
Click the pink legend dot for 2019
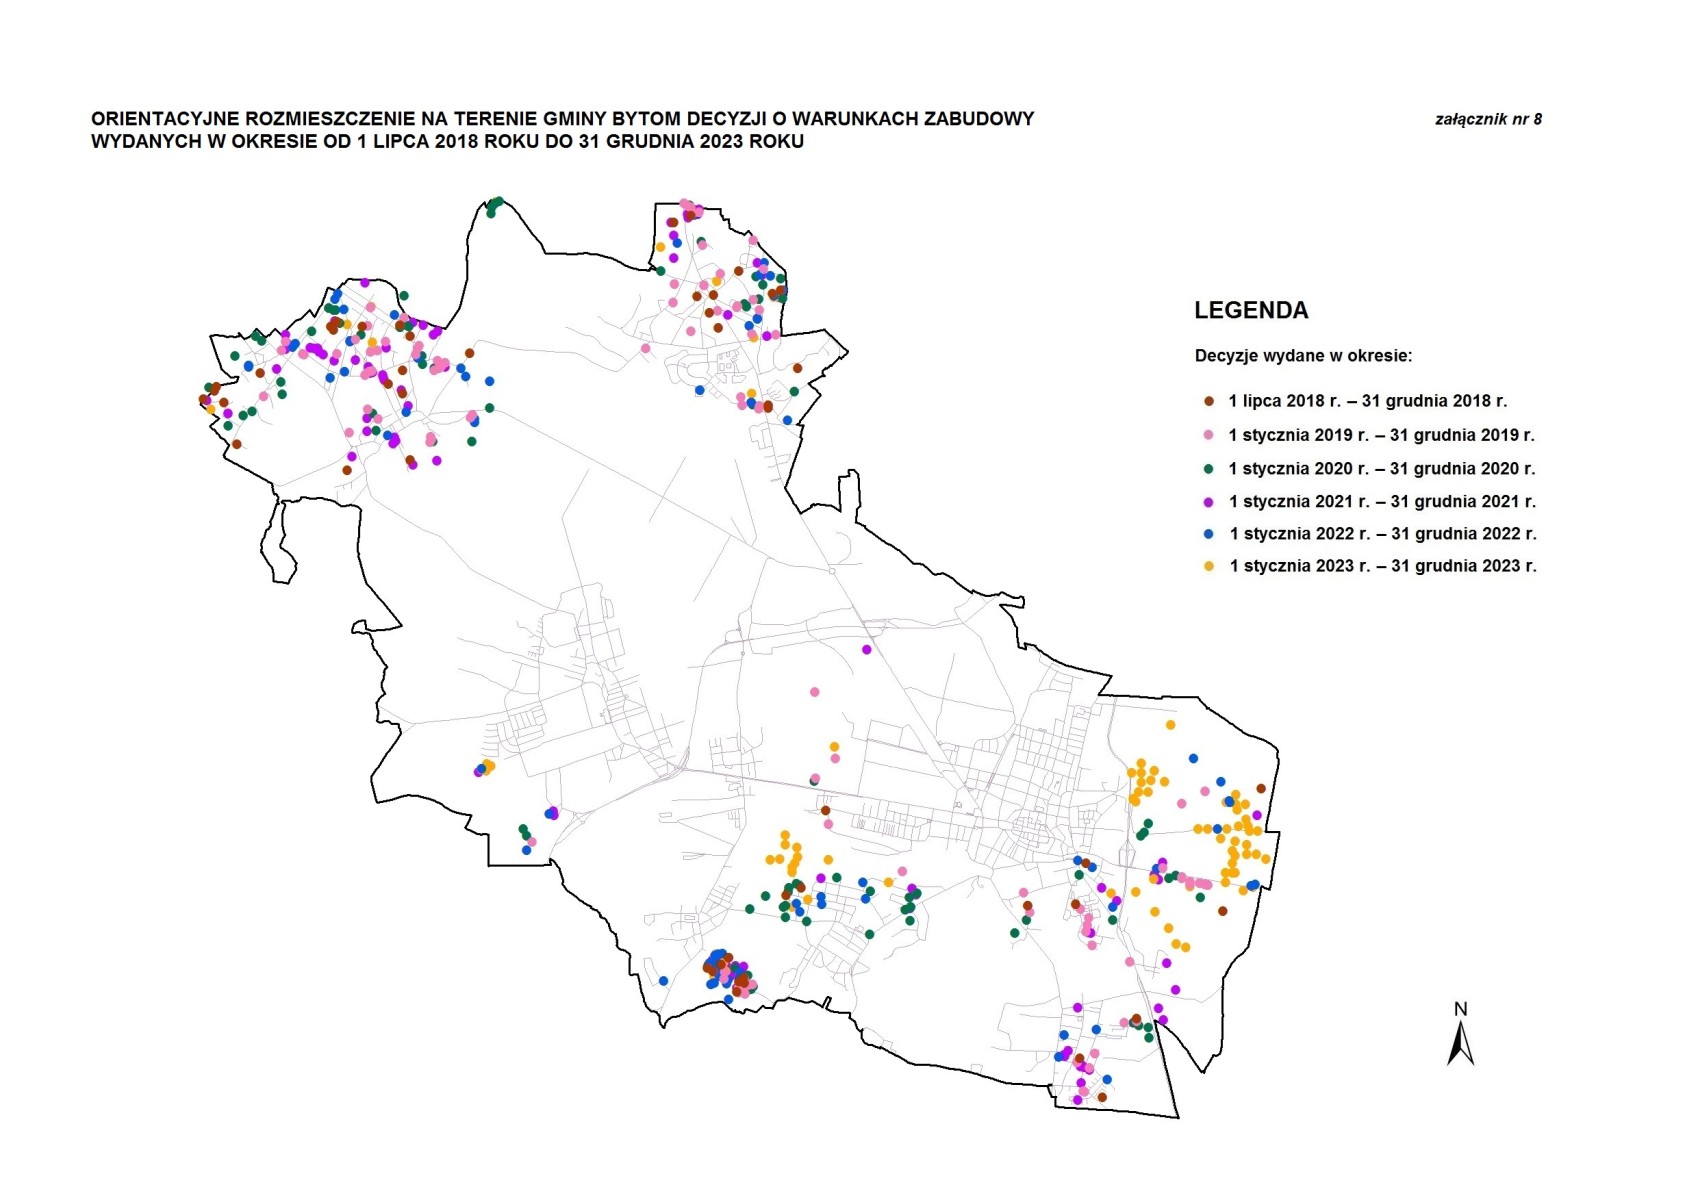(1208, 435)
